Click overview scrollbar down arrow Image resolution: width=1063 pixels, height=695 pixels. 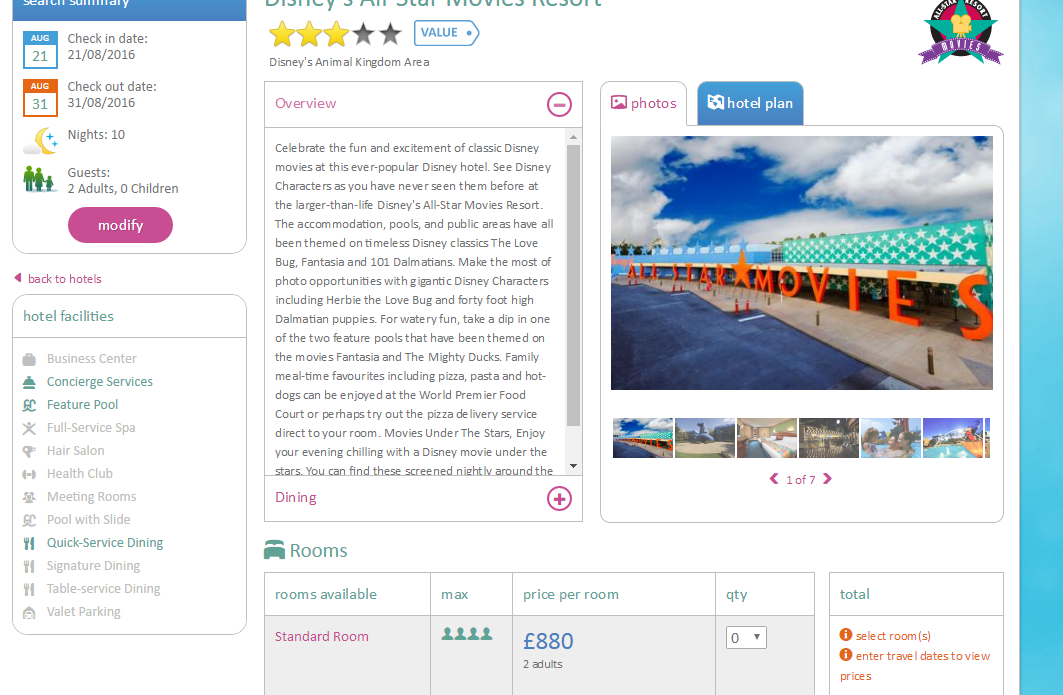574,466
